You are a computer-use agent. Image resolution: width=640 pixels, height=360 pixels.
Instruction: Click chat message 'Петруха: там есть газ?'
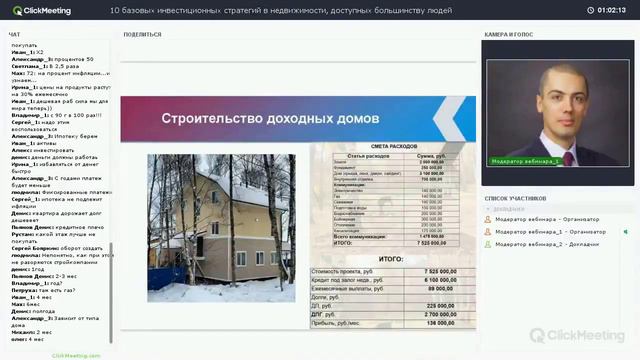click(x=43, y=290)
